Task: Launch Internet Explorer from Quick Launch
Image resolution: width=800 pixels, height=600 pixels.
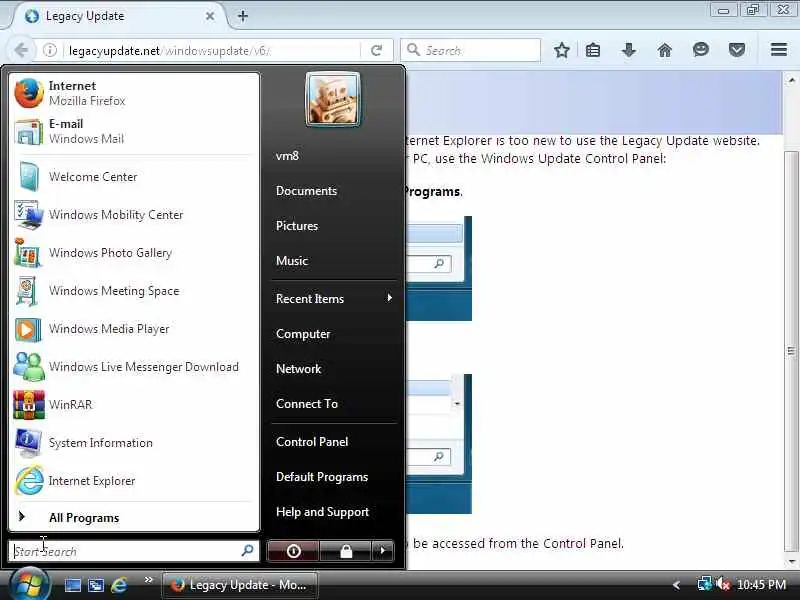Action: 119,585
